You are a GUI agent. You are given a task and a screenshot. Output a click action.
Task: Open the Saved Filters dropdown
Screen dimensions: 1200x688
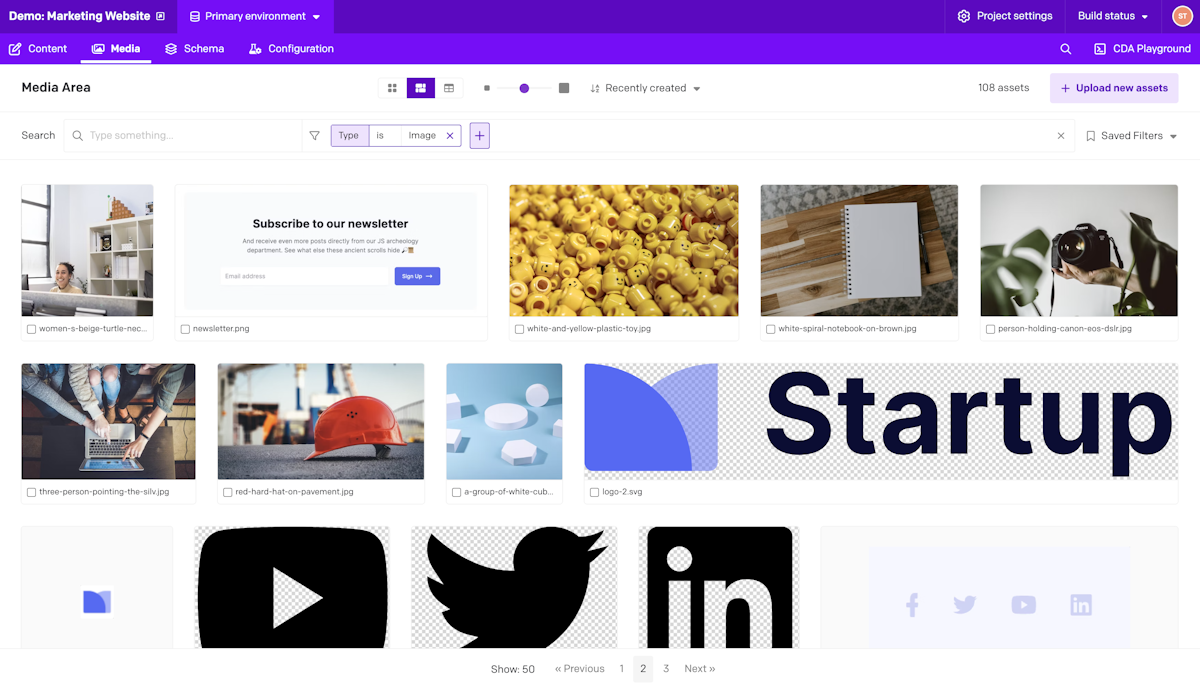tap(1130, 135)
